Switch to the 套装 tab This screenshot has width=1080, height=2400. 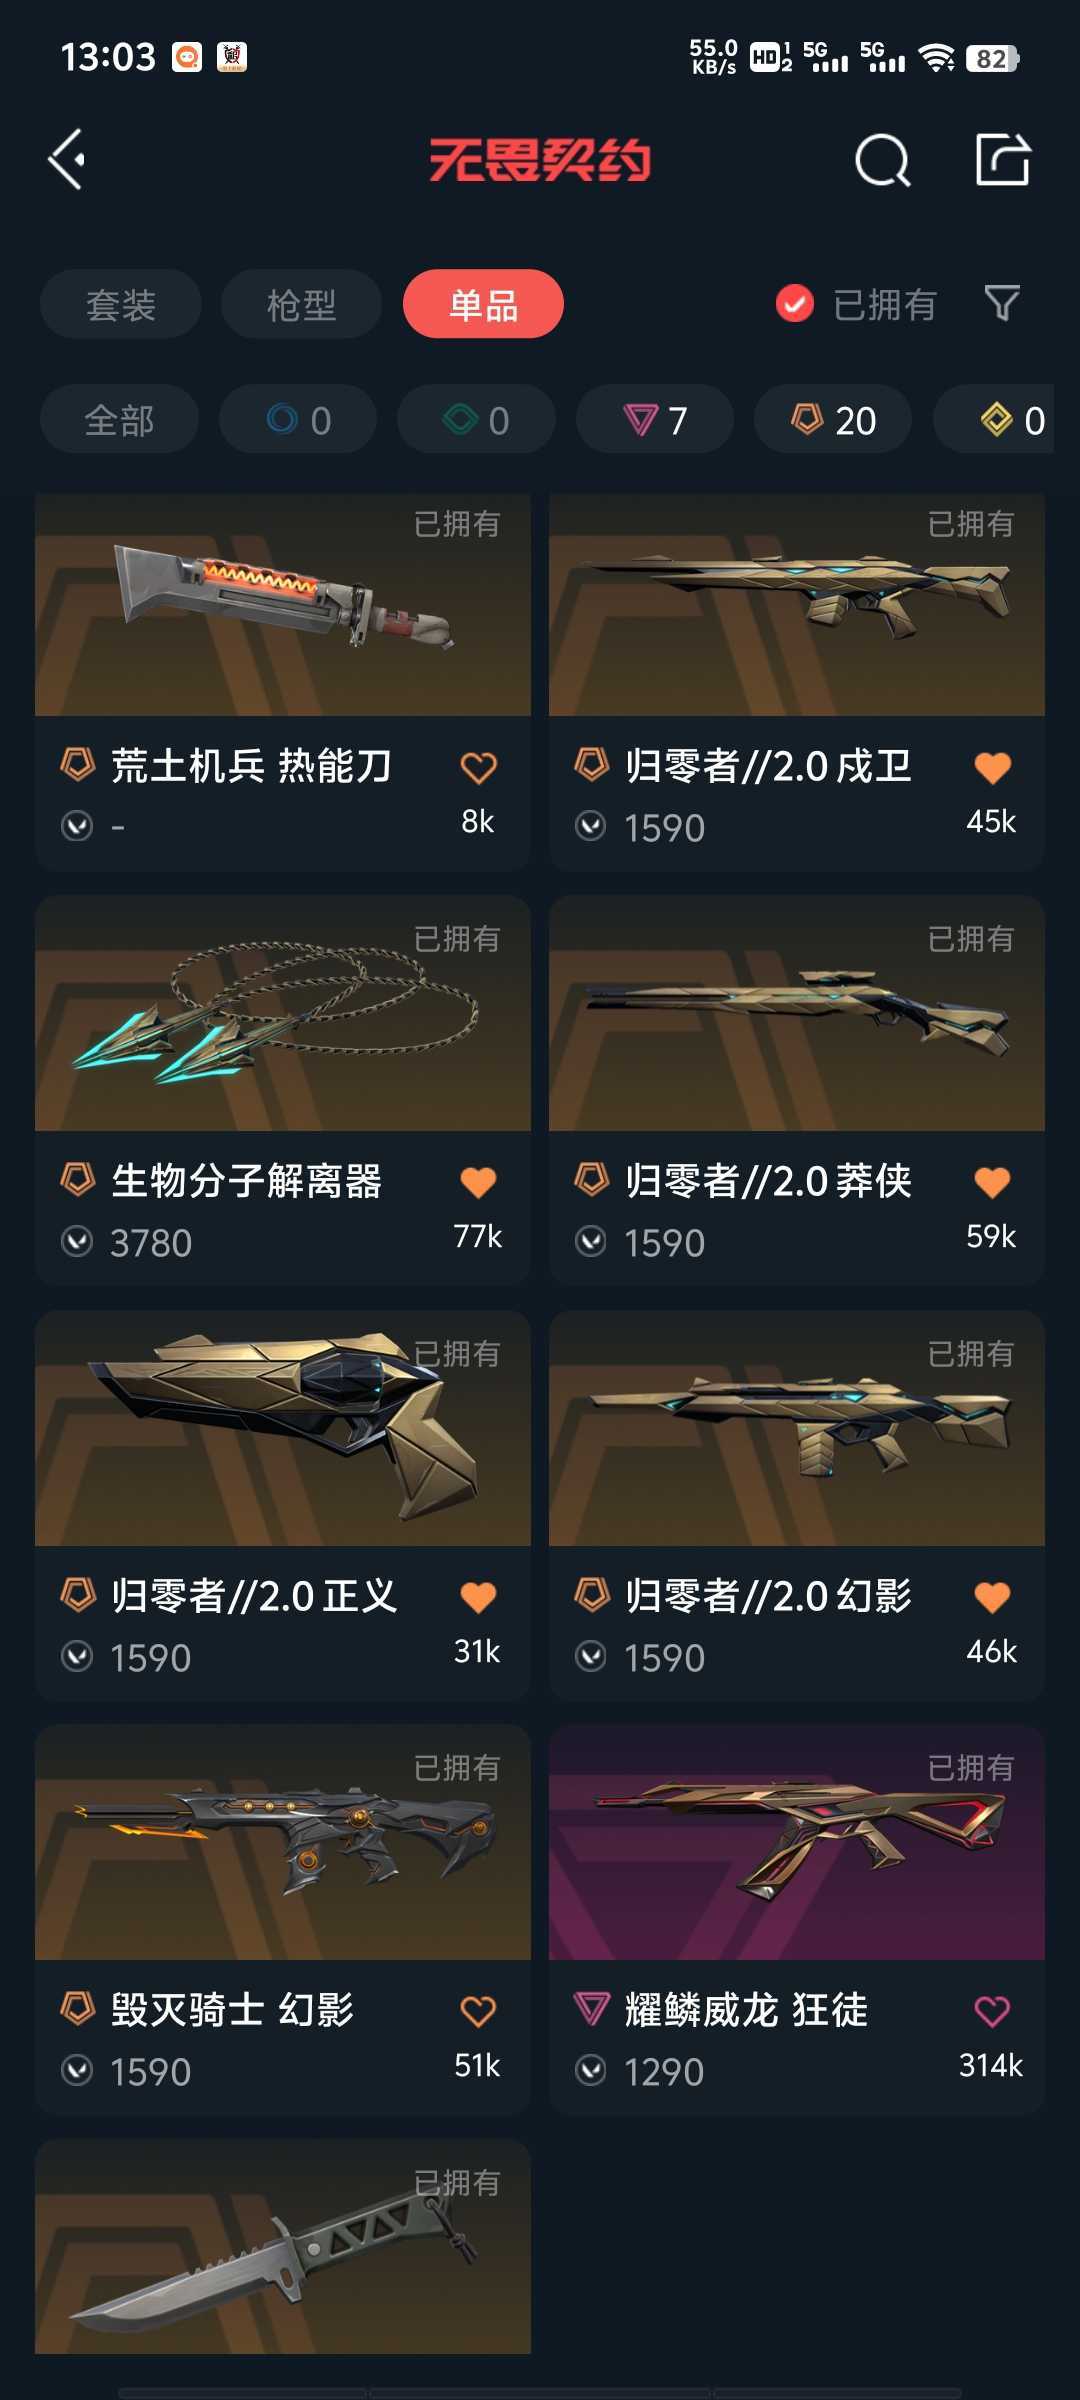coord(121,304)
